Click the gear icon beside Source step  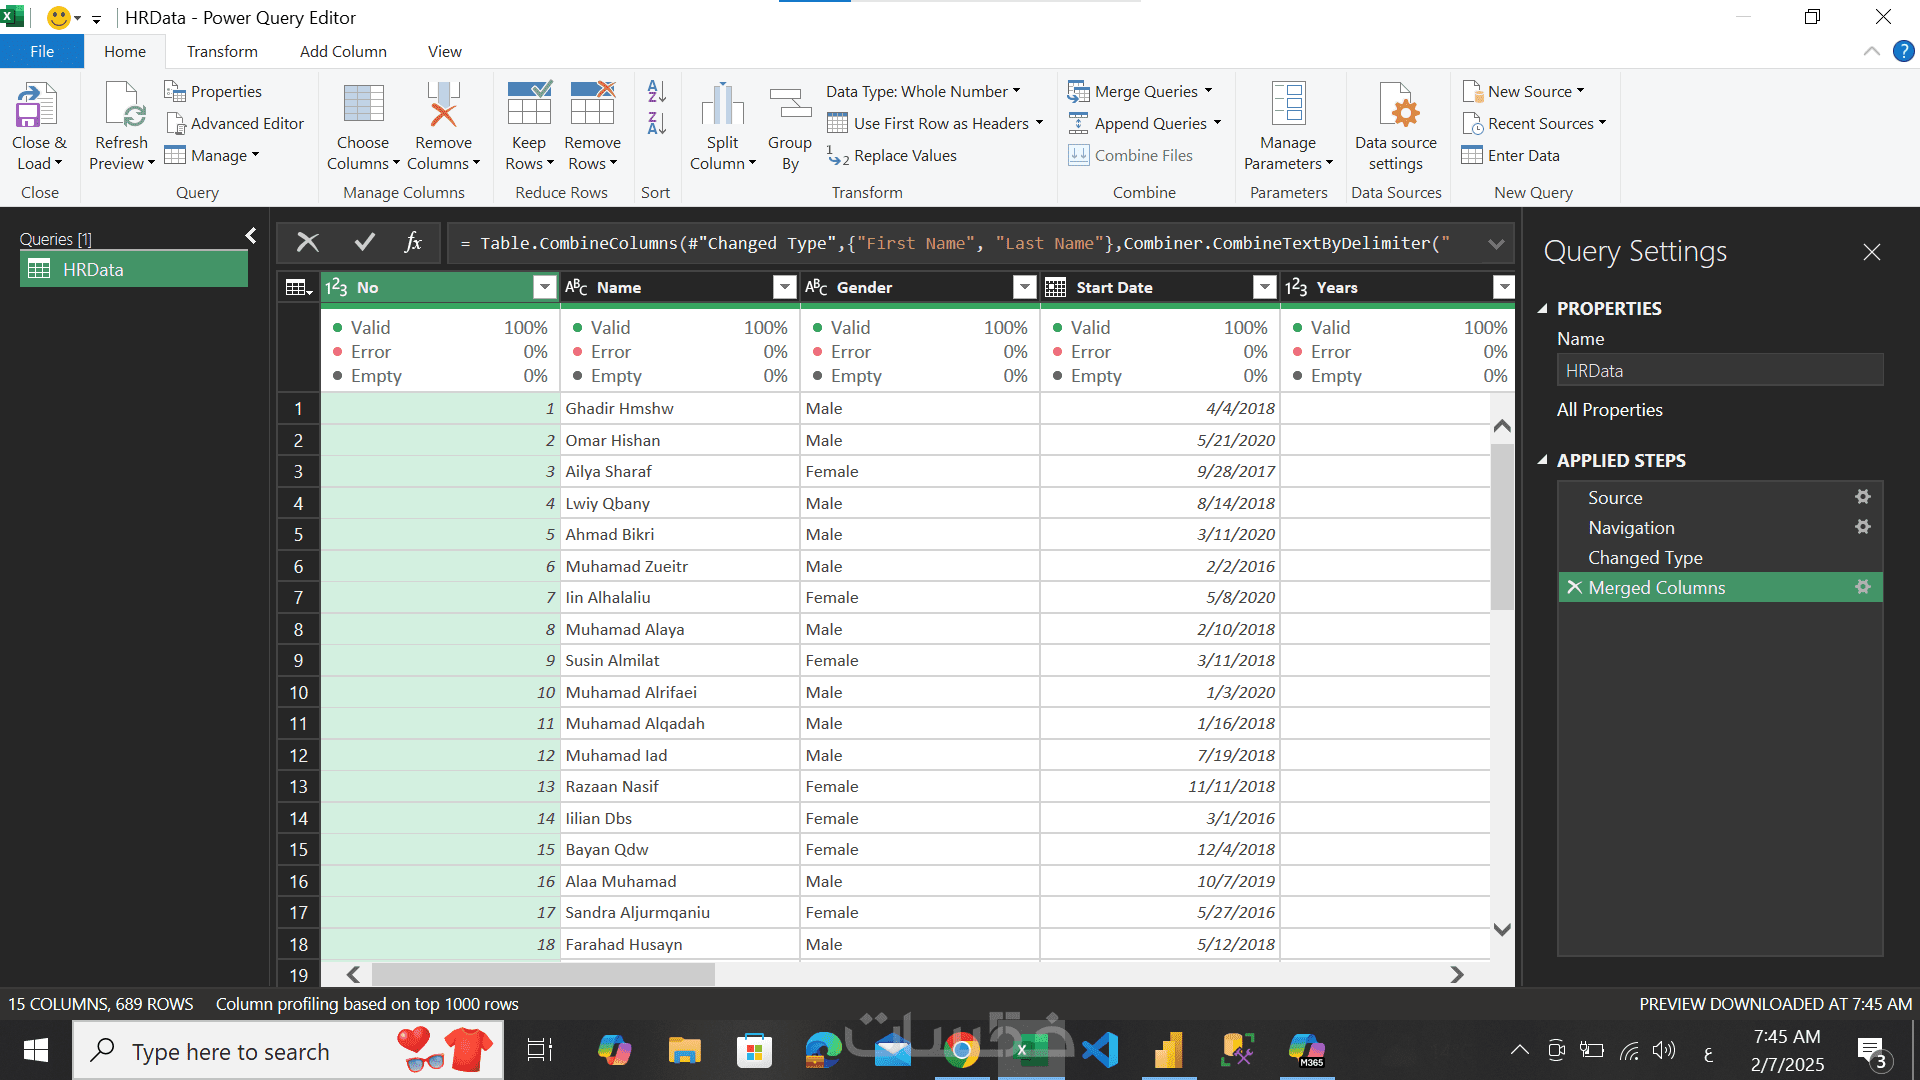click(1862, 497)
